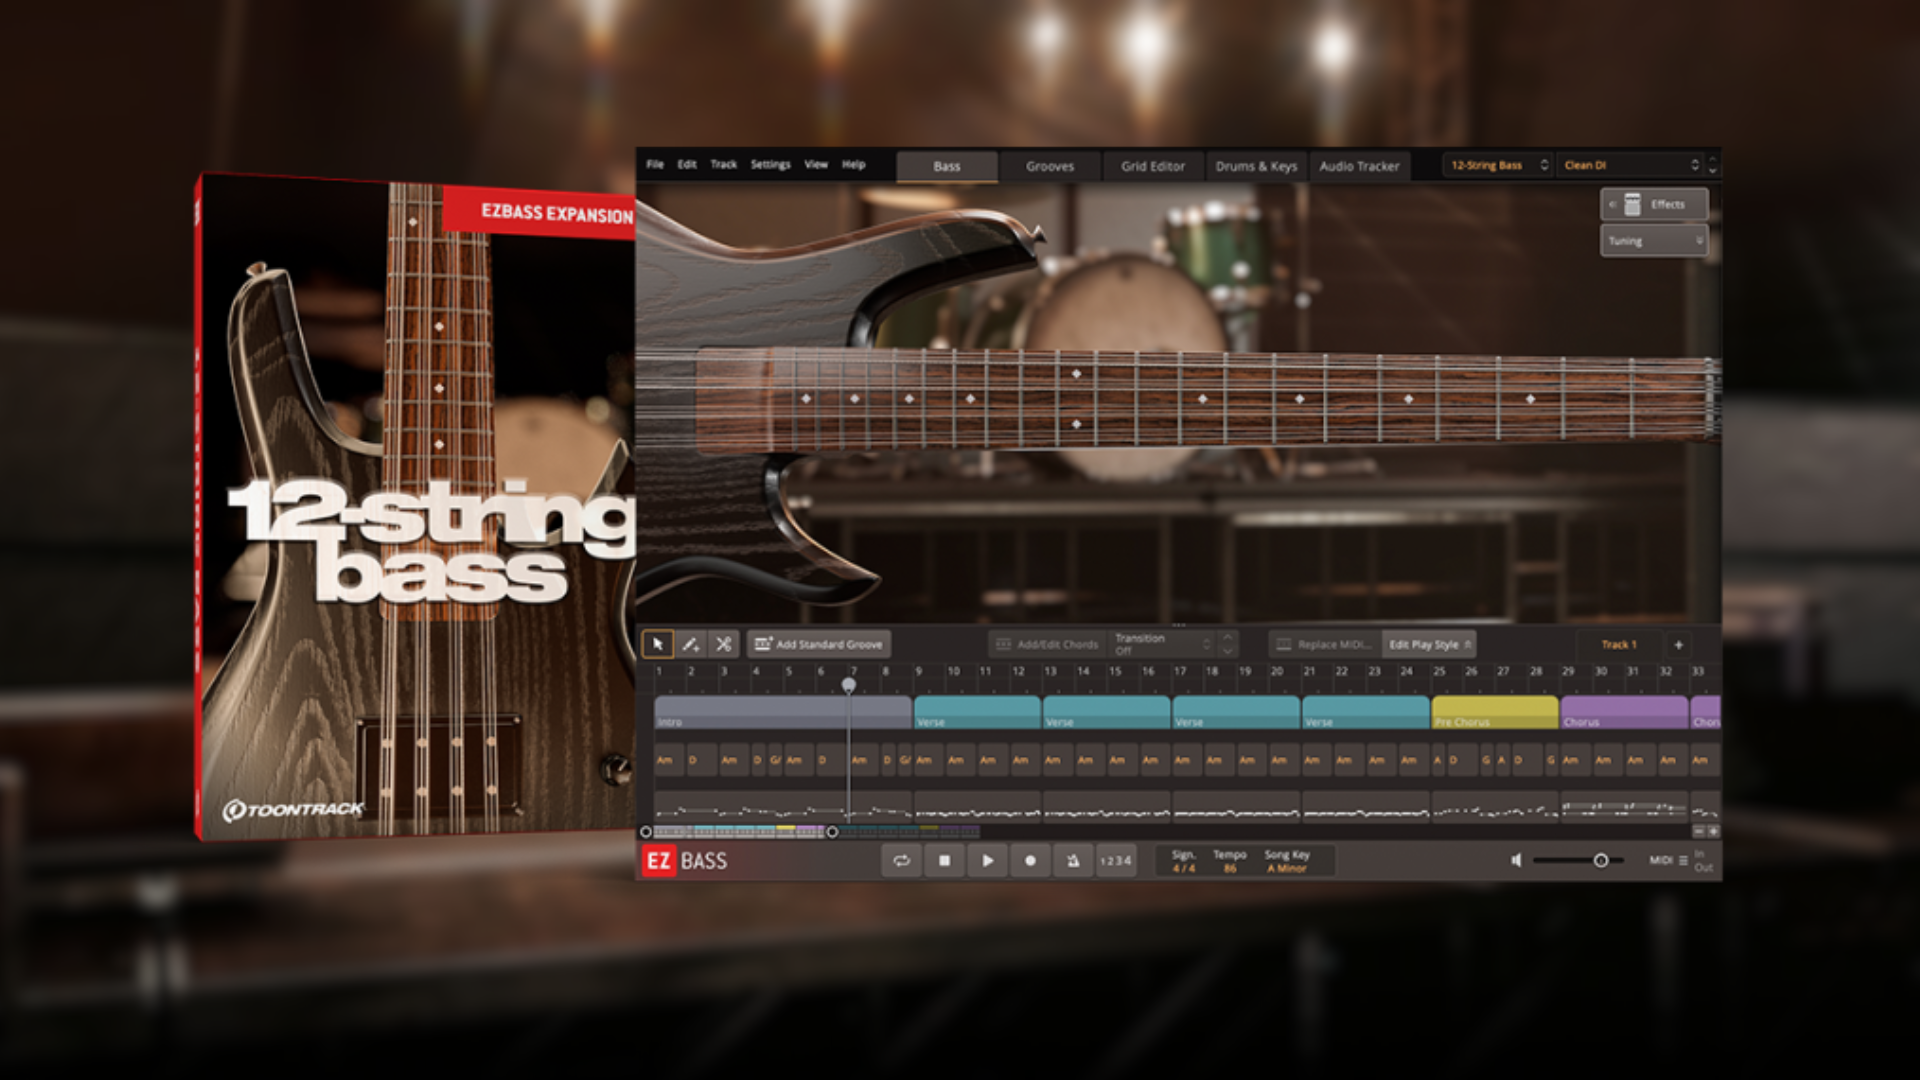Click the Edit Play Style button
The width and height of the screenshot is (1920, 1080).
[1428, 644]
